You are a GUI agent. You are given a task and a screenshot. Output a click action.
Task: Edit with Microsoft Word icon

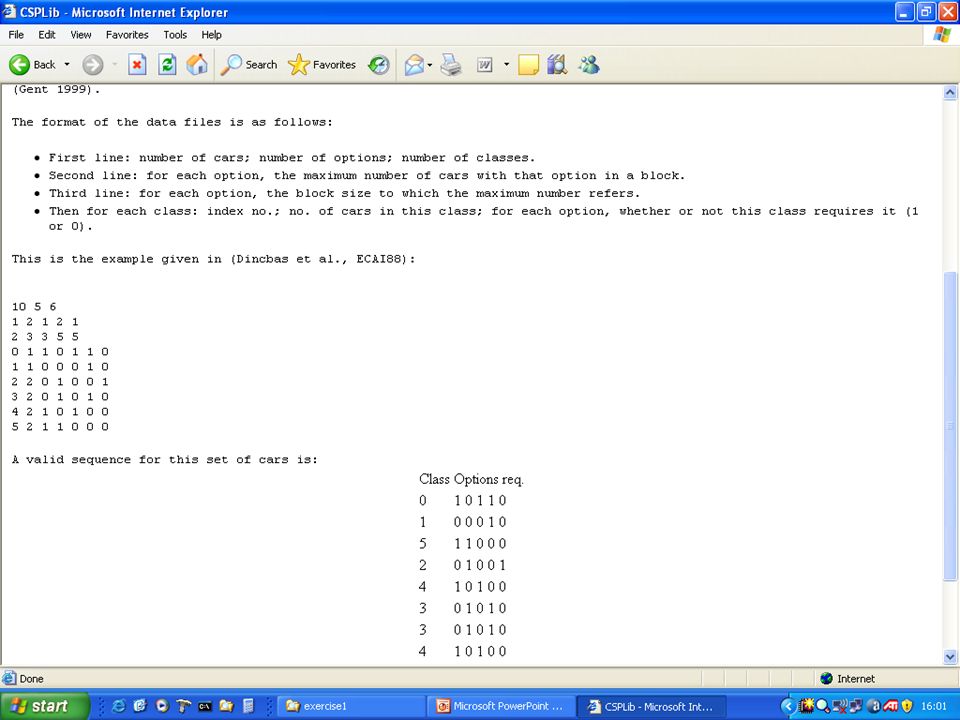(x=484, y=64)
